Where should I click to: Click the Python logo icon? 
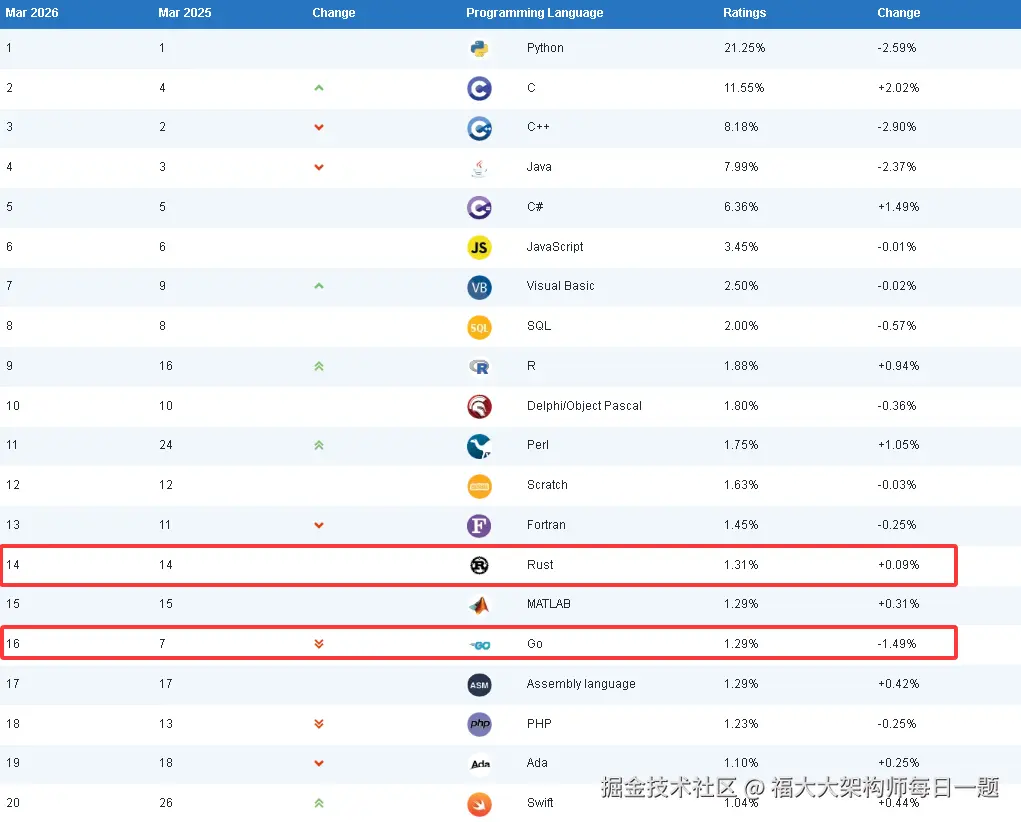pos(479,49)
